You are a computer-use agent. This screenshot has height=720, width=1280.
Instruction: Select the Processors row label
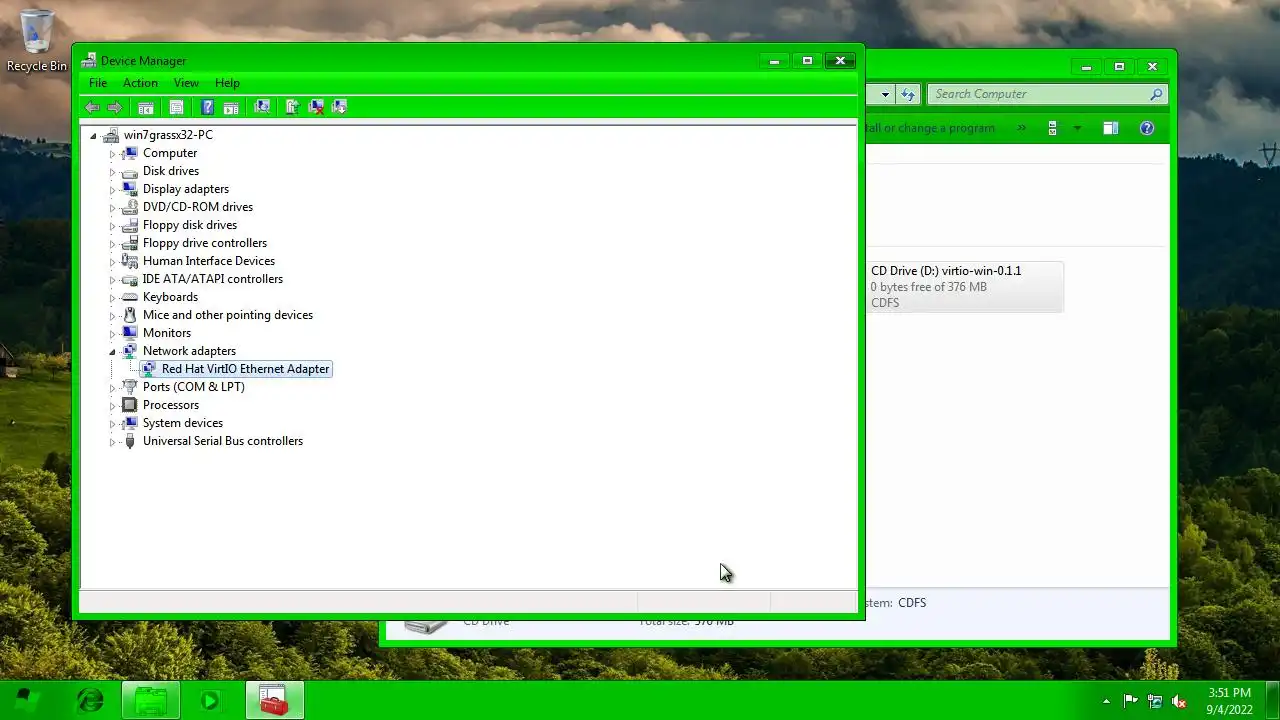click(171, 405)
